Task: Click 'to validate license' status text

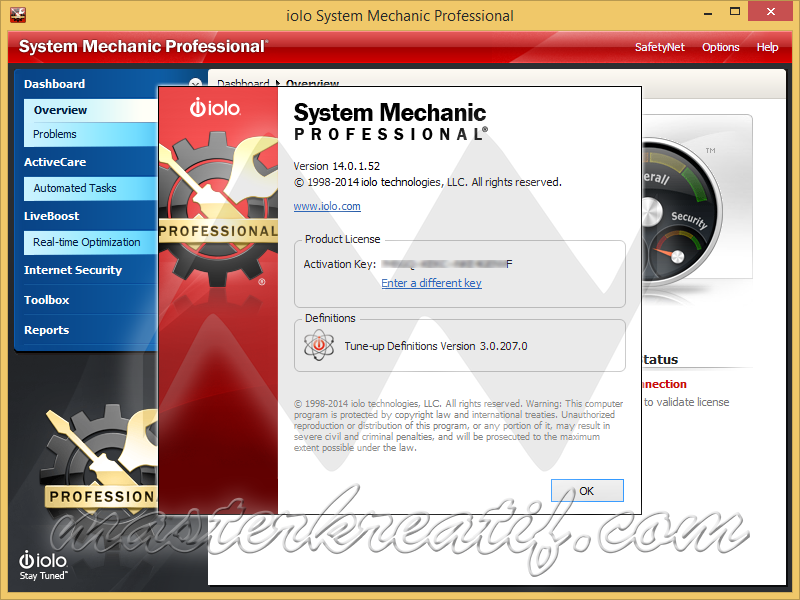Action: (x=686, y=403)
